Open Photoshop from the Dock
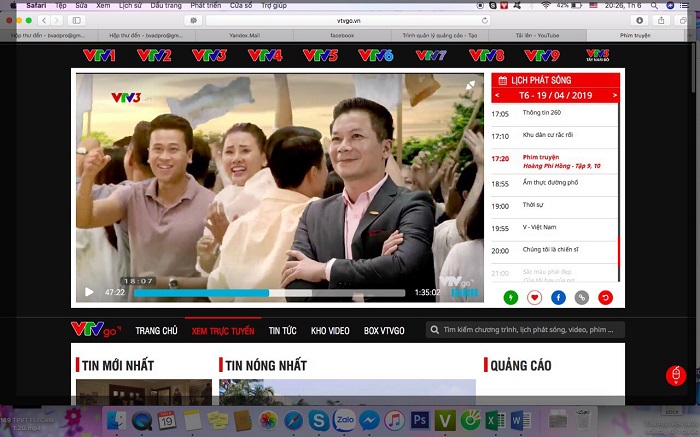Screen dimensions: 700x437 coord(420,420)
